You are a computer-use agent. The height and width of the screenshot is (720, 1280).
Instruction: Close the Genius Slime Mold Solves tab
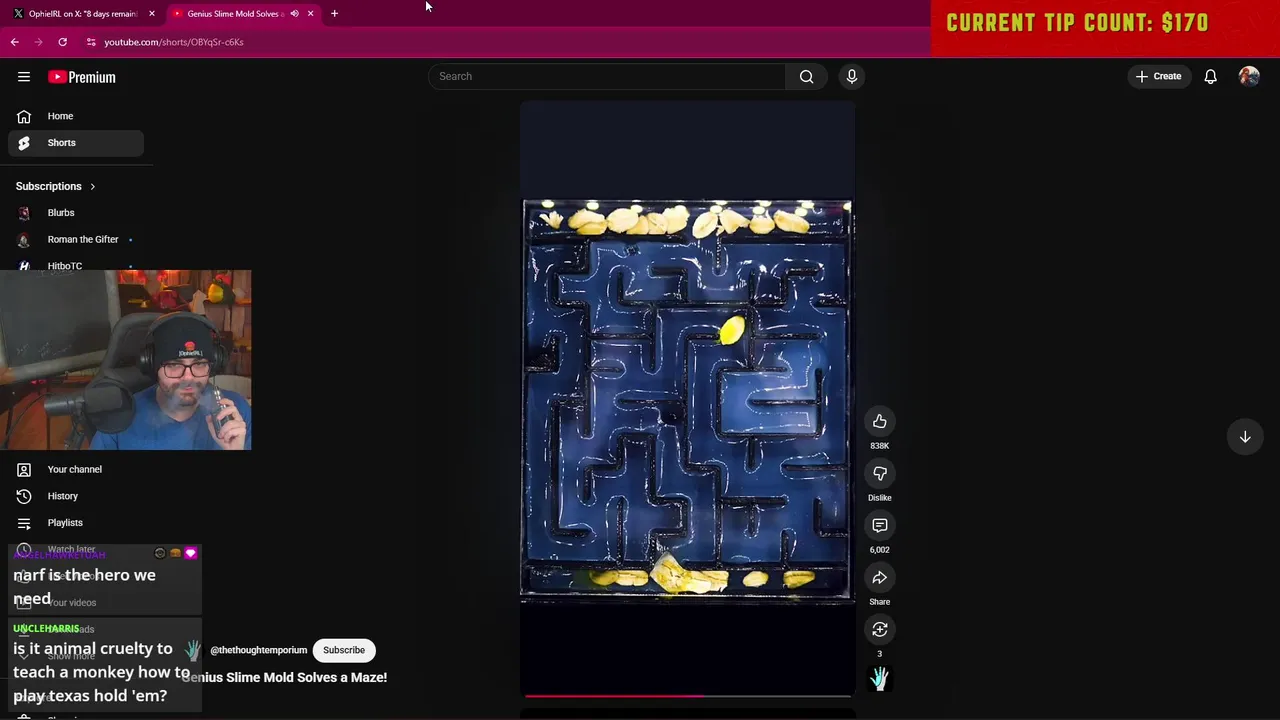coord(310,14)
